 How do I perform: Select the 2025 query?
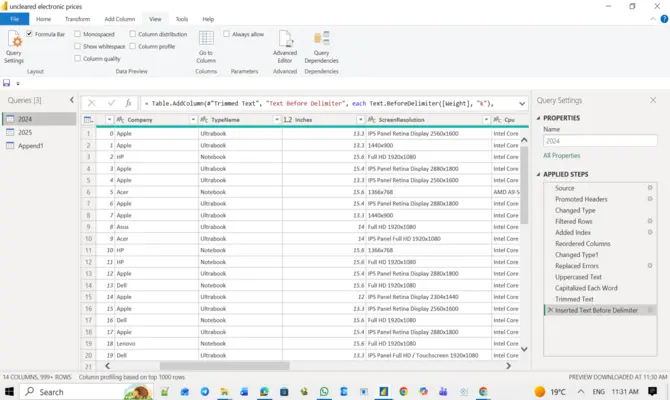tap(39, 132)
